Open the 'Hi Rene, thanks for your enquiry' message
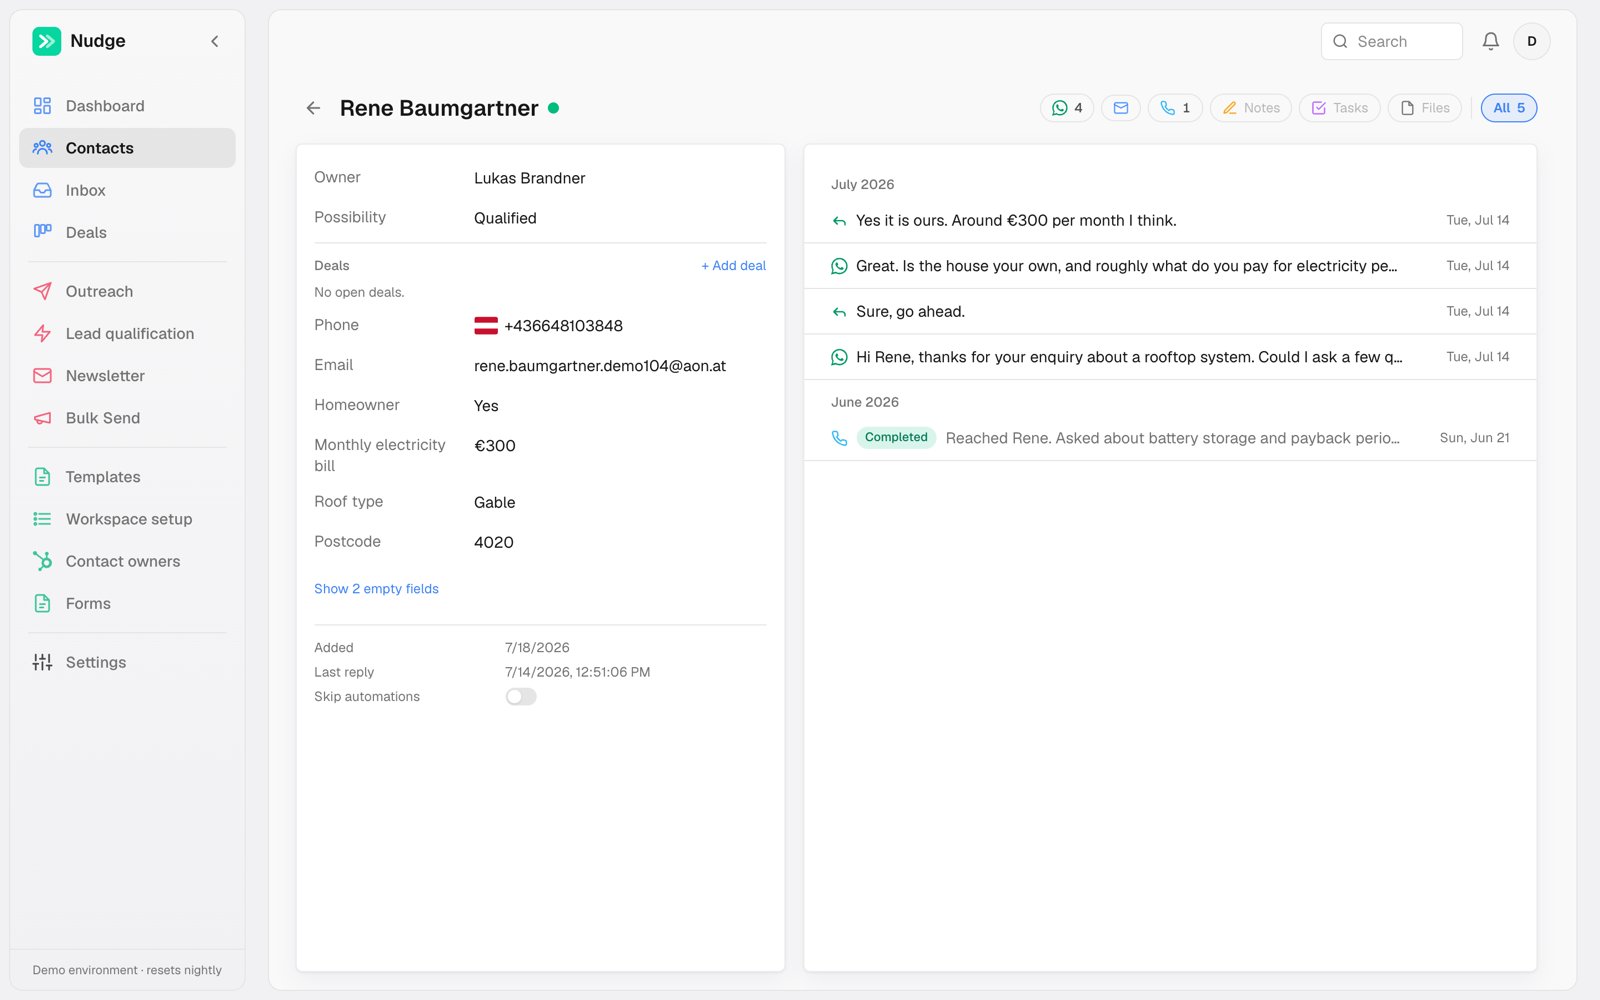The height and width of the screenshot is (1000, 1600). [1170, 357]
